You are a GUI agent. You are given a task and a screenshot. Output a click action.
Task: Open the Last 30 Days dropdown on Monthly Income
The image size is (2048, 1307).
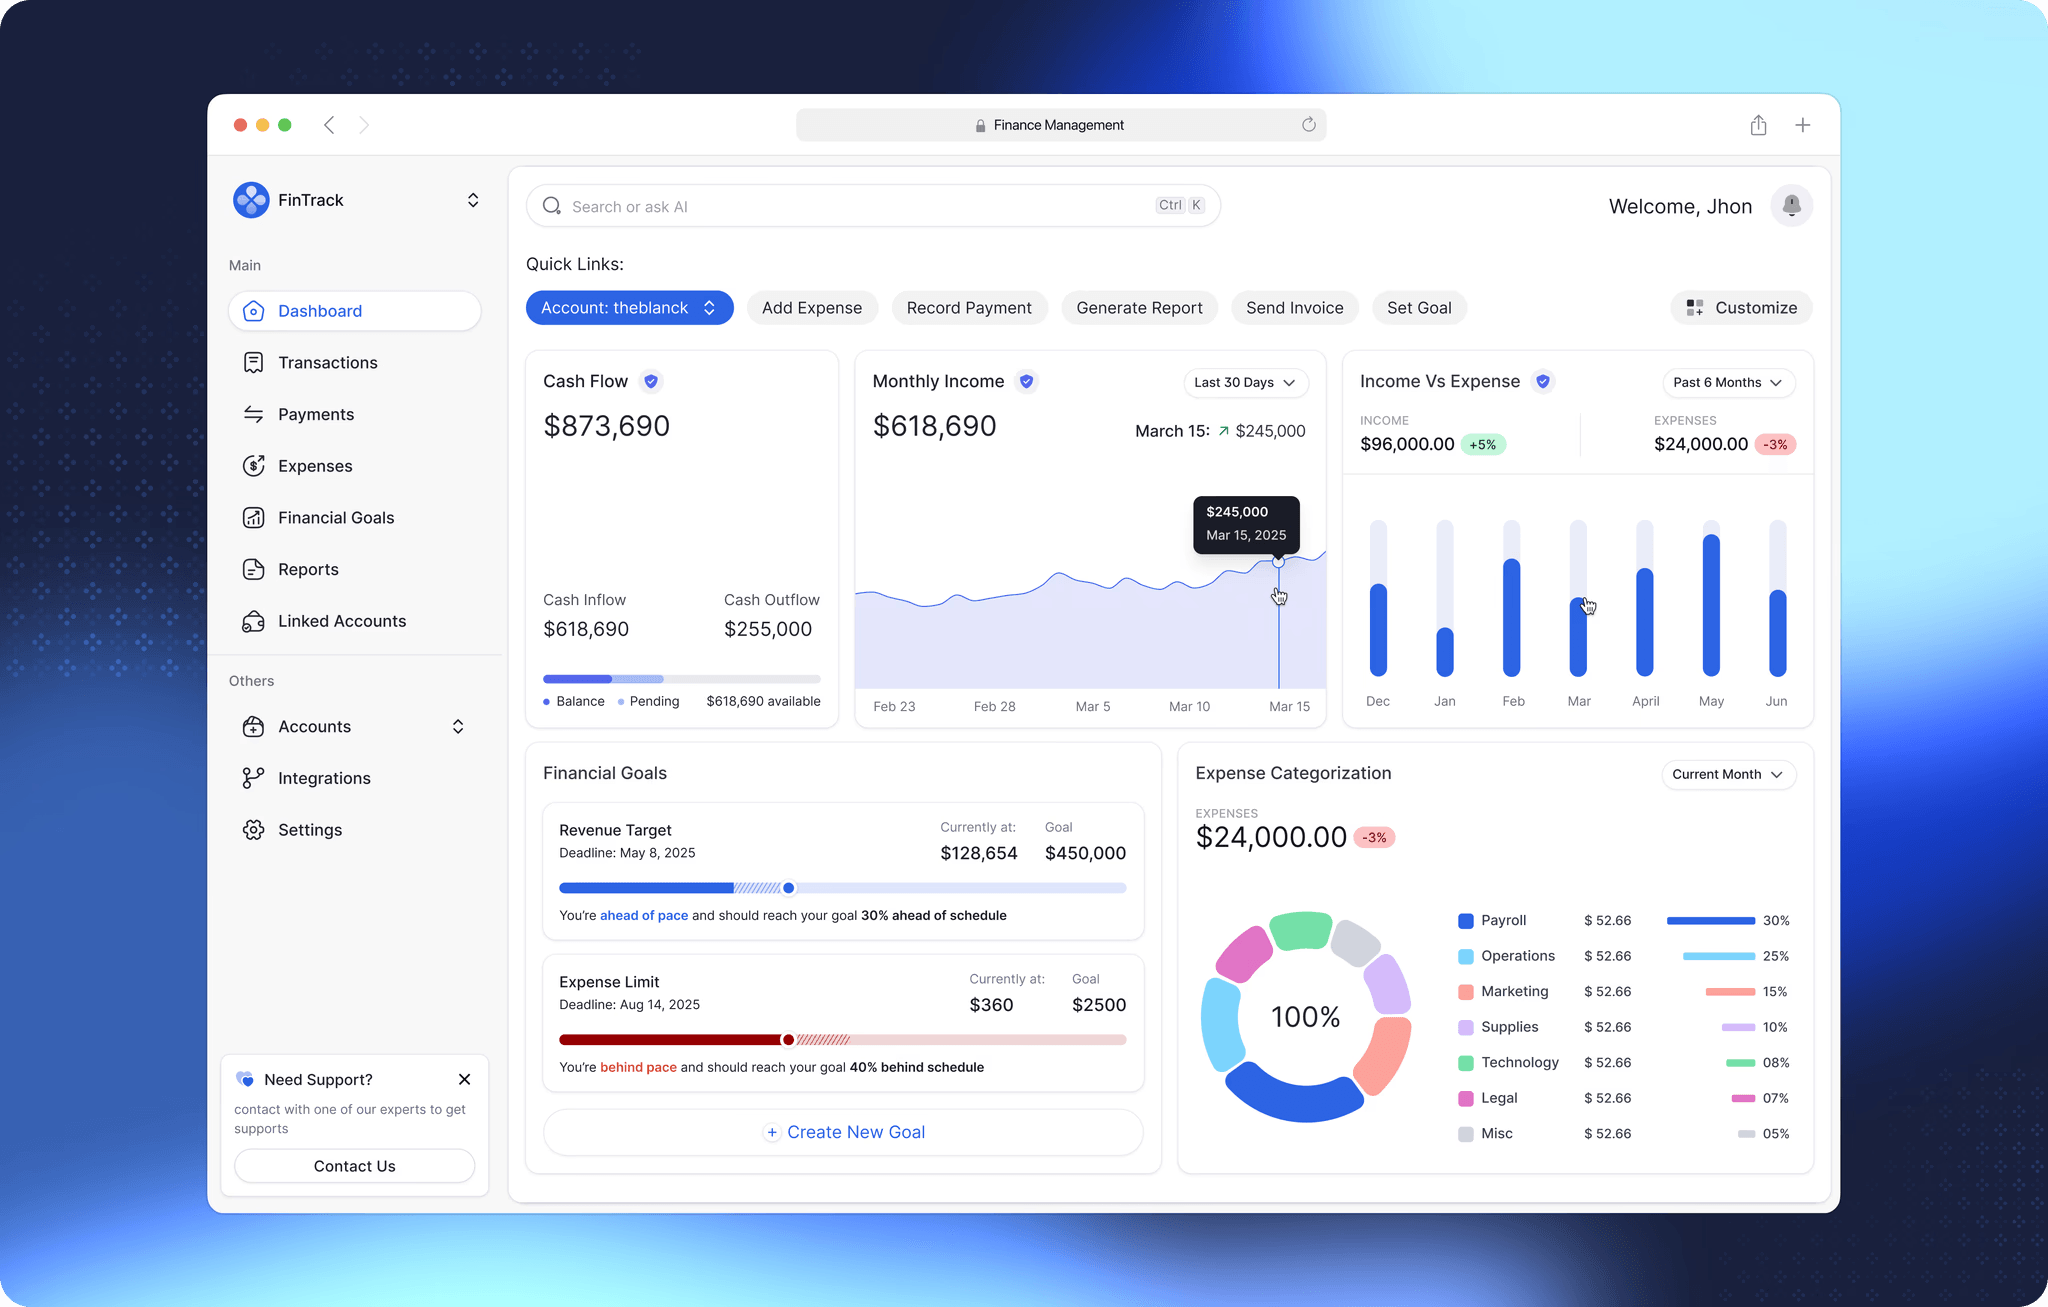pyautogui.click(x=1245, y=382)
